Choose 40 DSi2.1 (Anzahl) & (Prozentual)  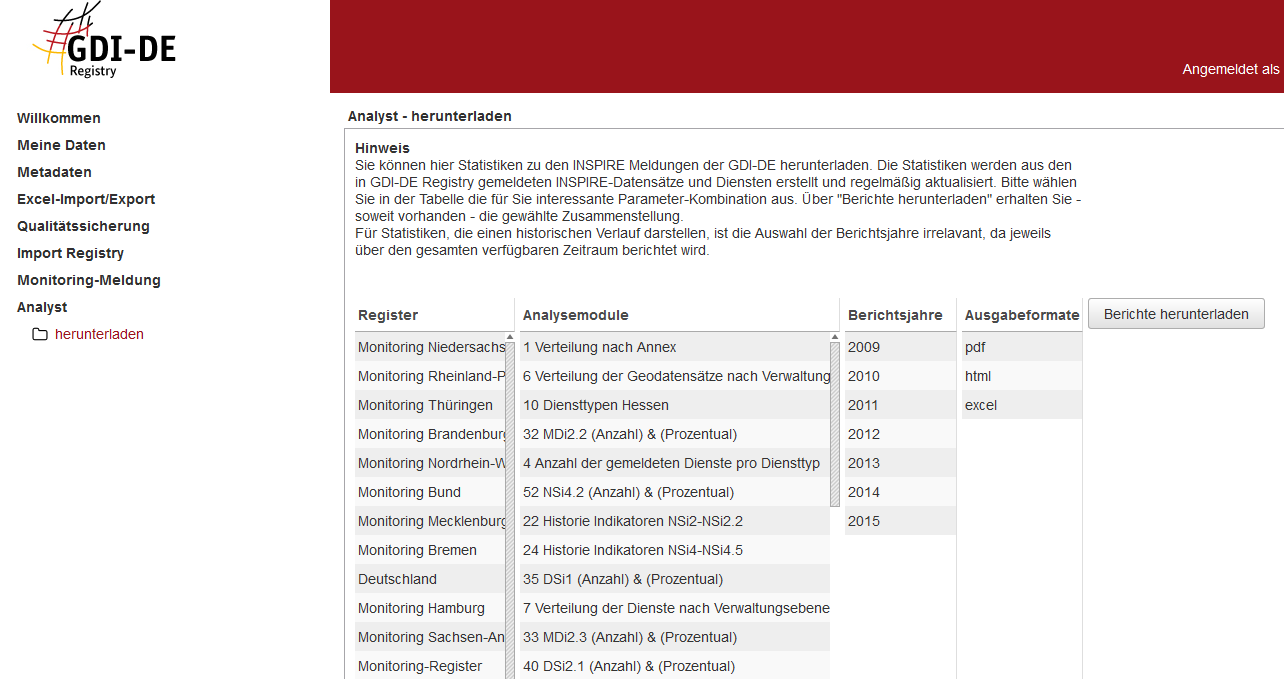[x=675, y=666]
